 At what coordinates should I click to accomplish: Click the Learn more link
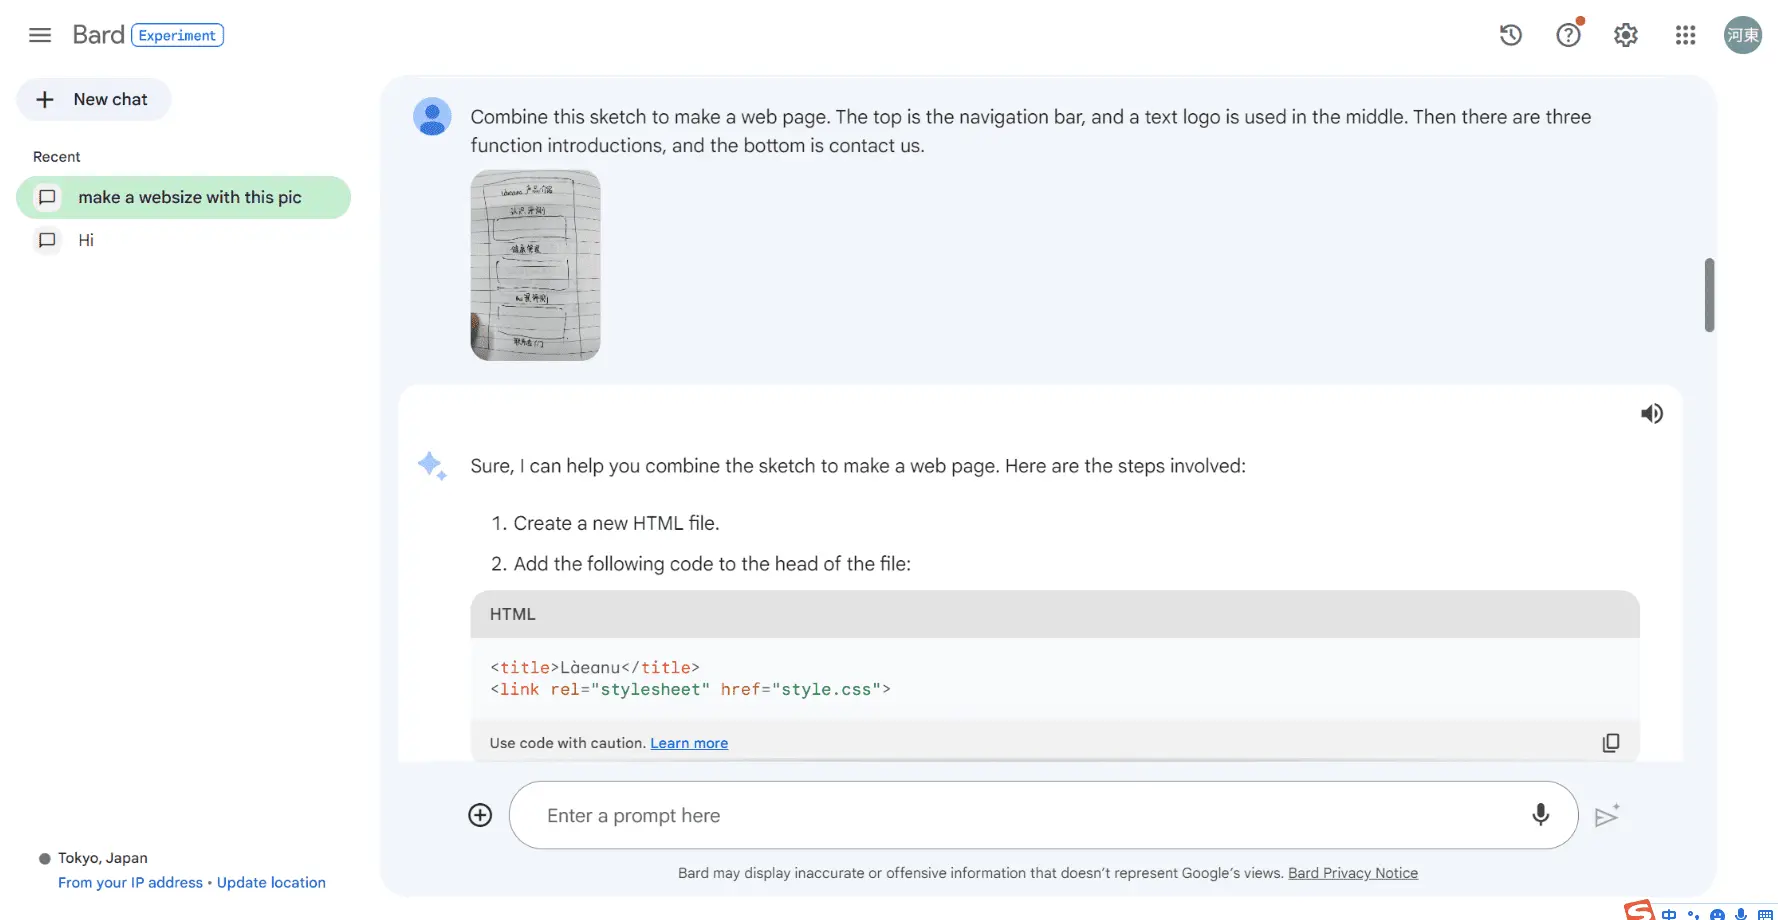tap(689, 743)
